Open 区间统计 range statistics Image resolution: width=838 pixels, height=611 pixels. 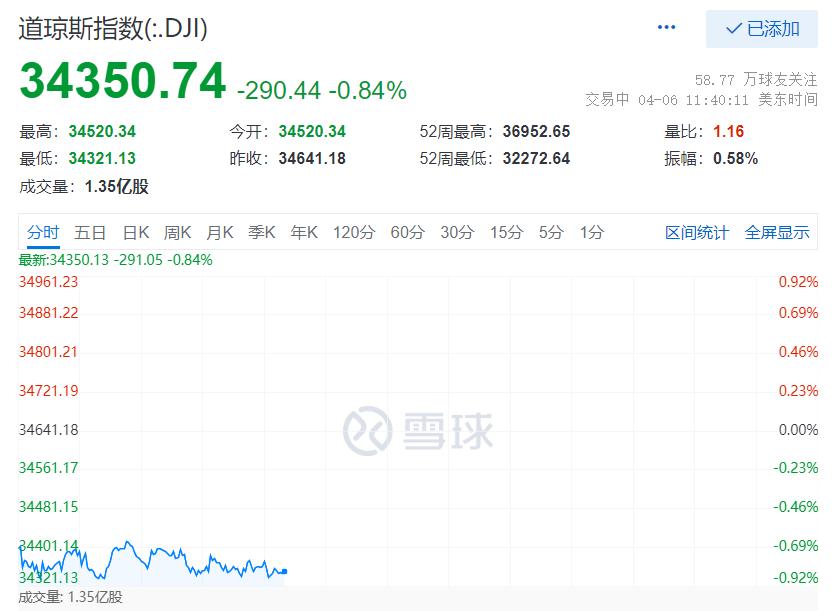(697, 233)
